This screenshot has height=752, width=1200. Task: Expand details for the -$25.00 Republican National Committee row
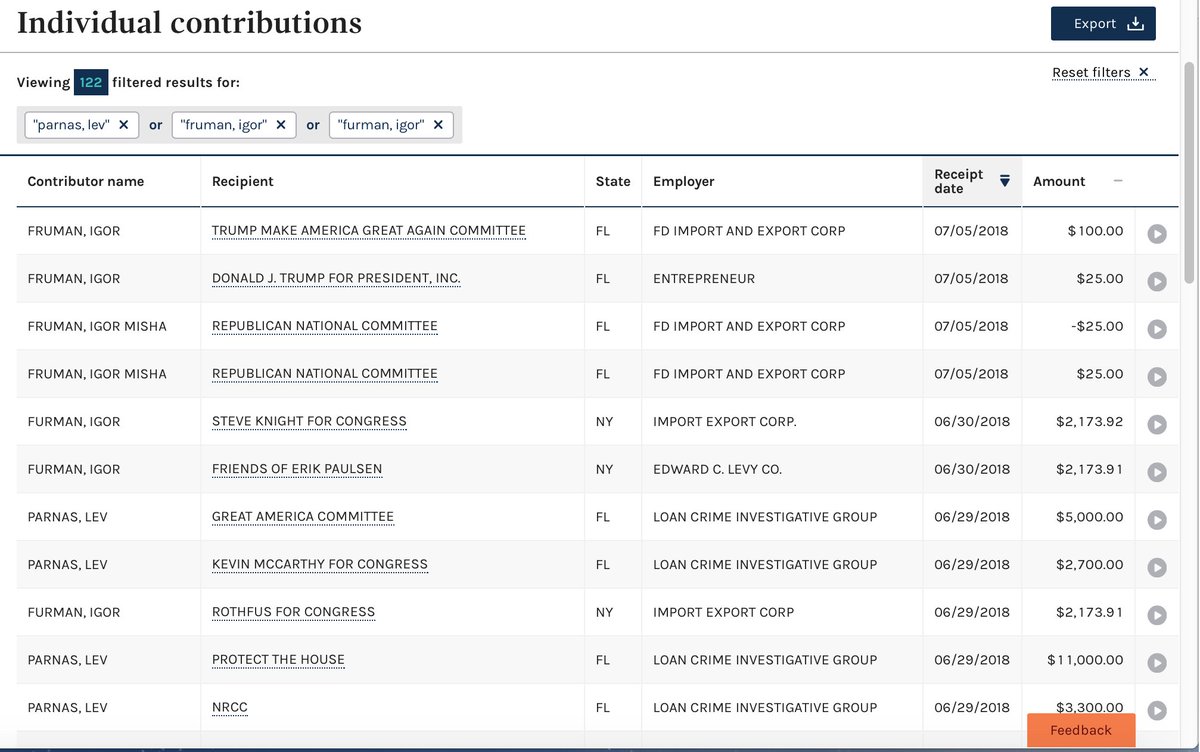[x=1157, y=329]
